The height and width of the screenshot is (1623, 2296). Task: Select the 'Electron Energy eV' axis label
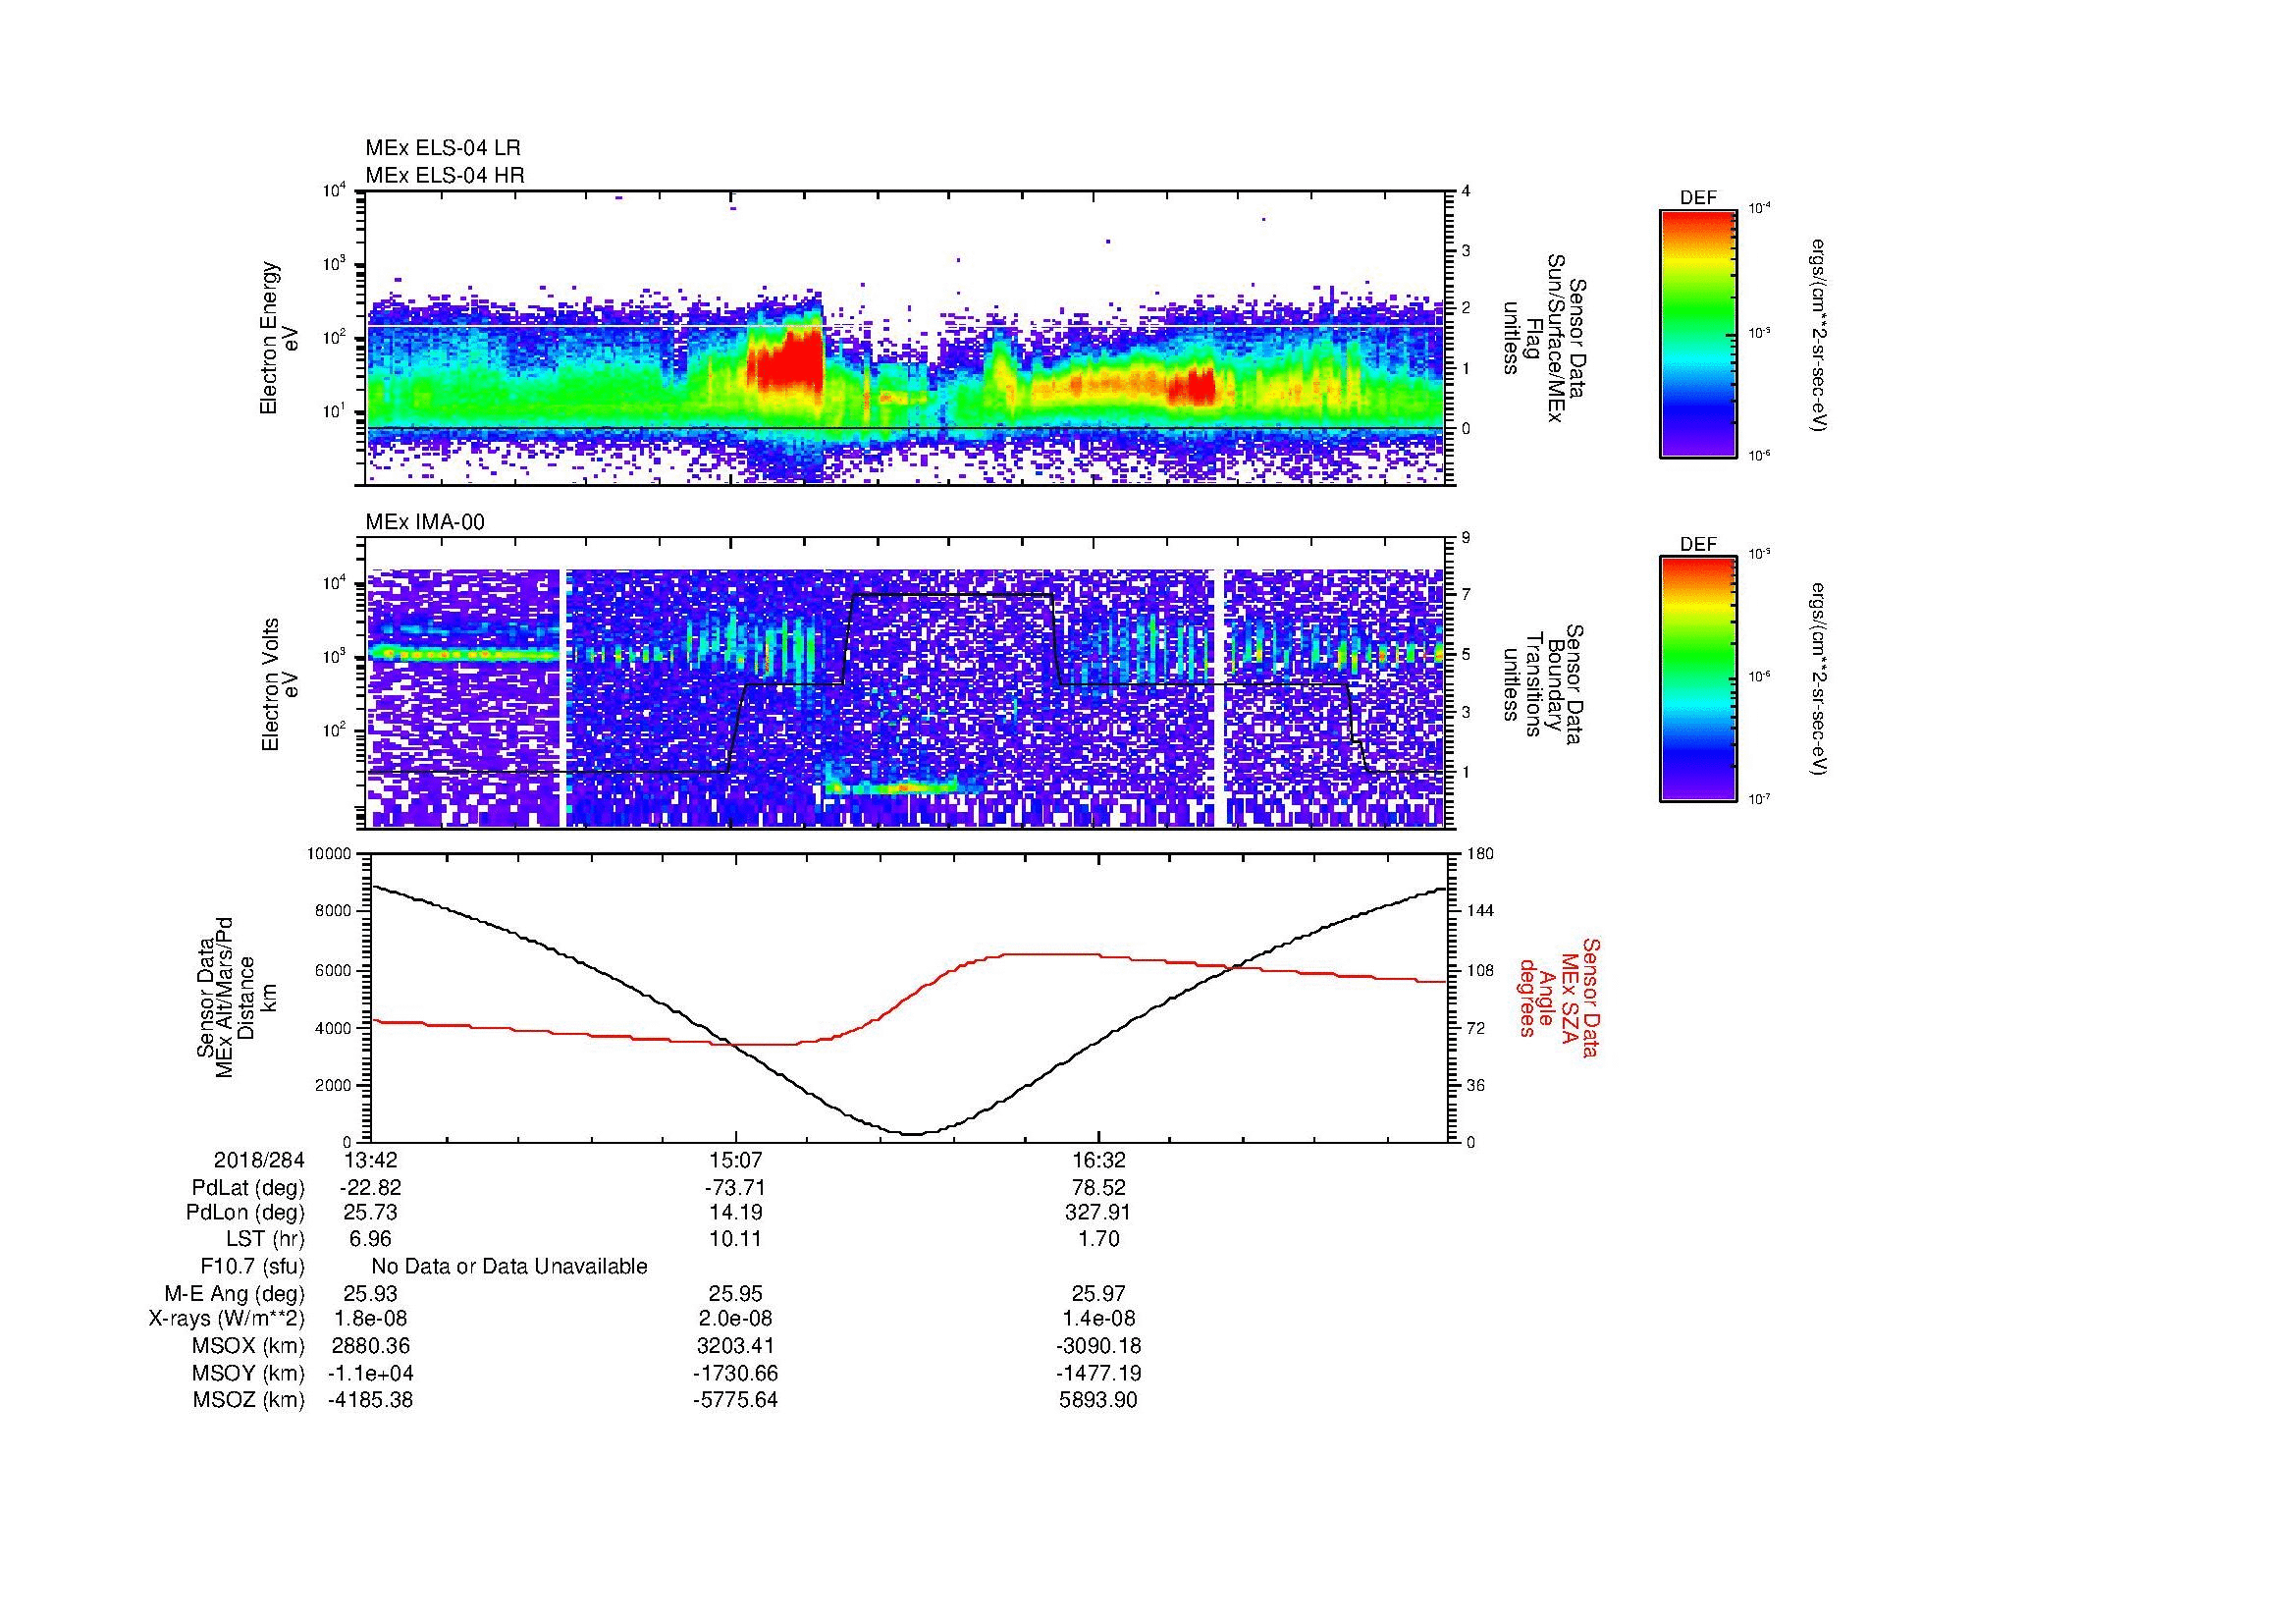point(279,338)
